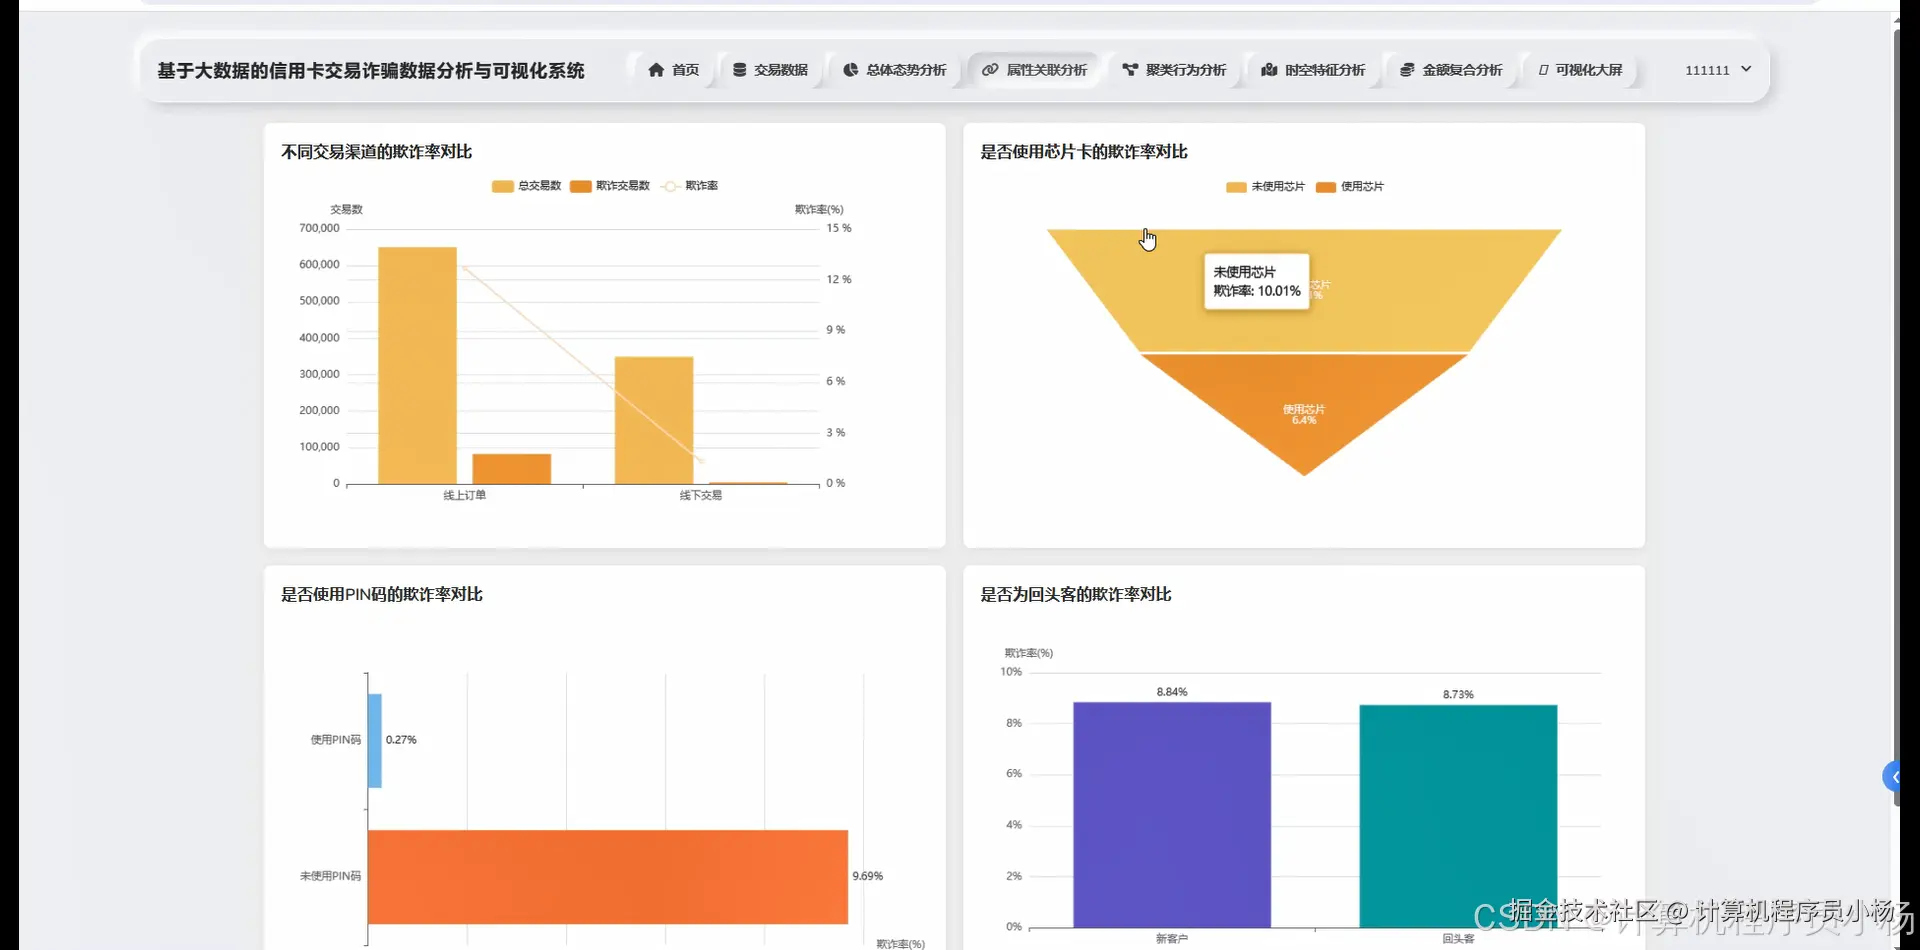The image size is (1920, 950).
Task: Toggle the 使用芯片 funnel legend
Action: click(x=1350, y=187)
